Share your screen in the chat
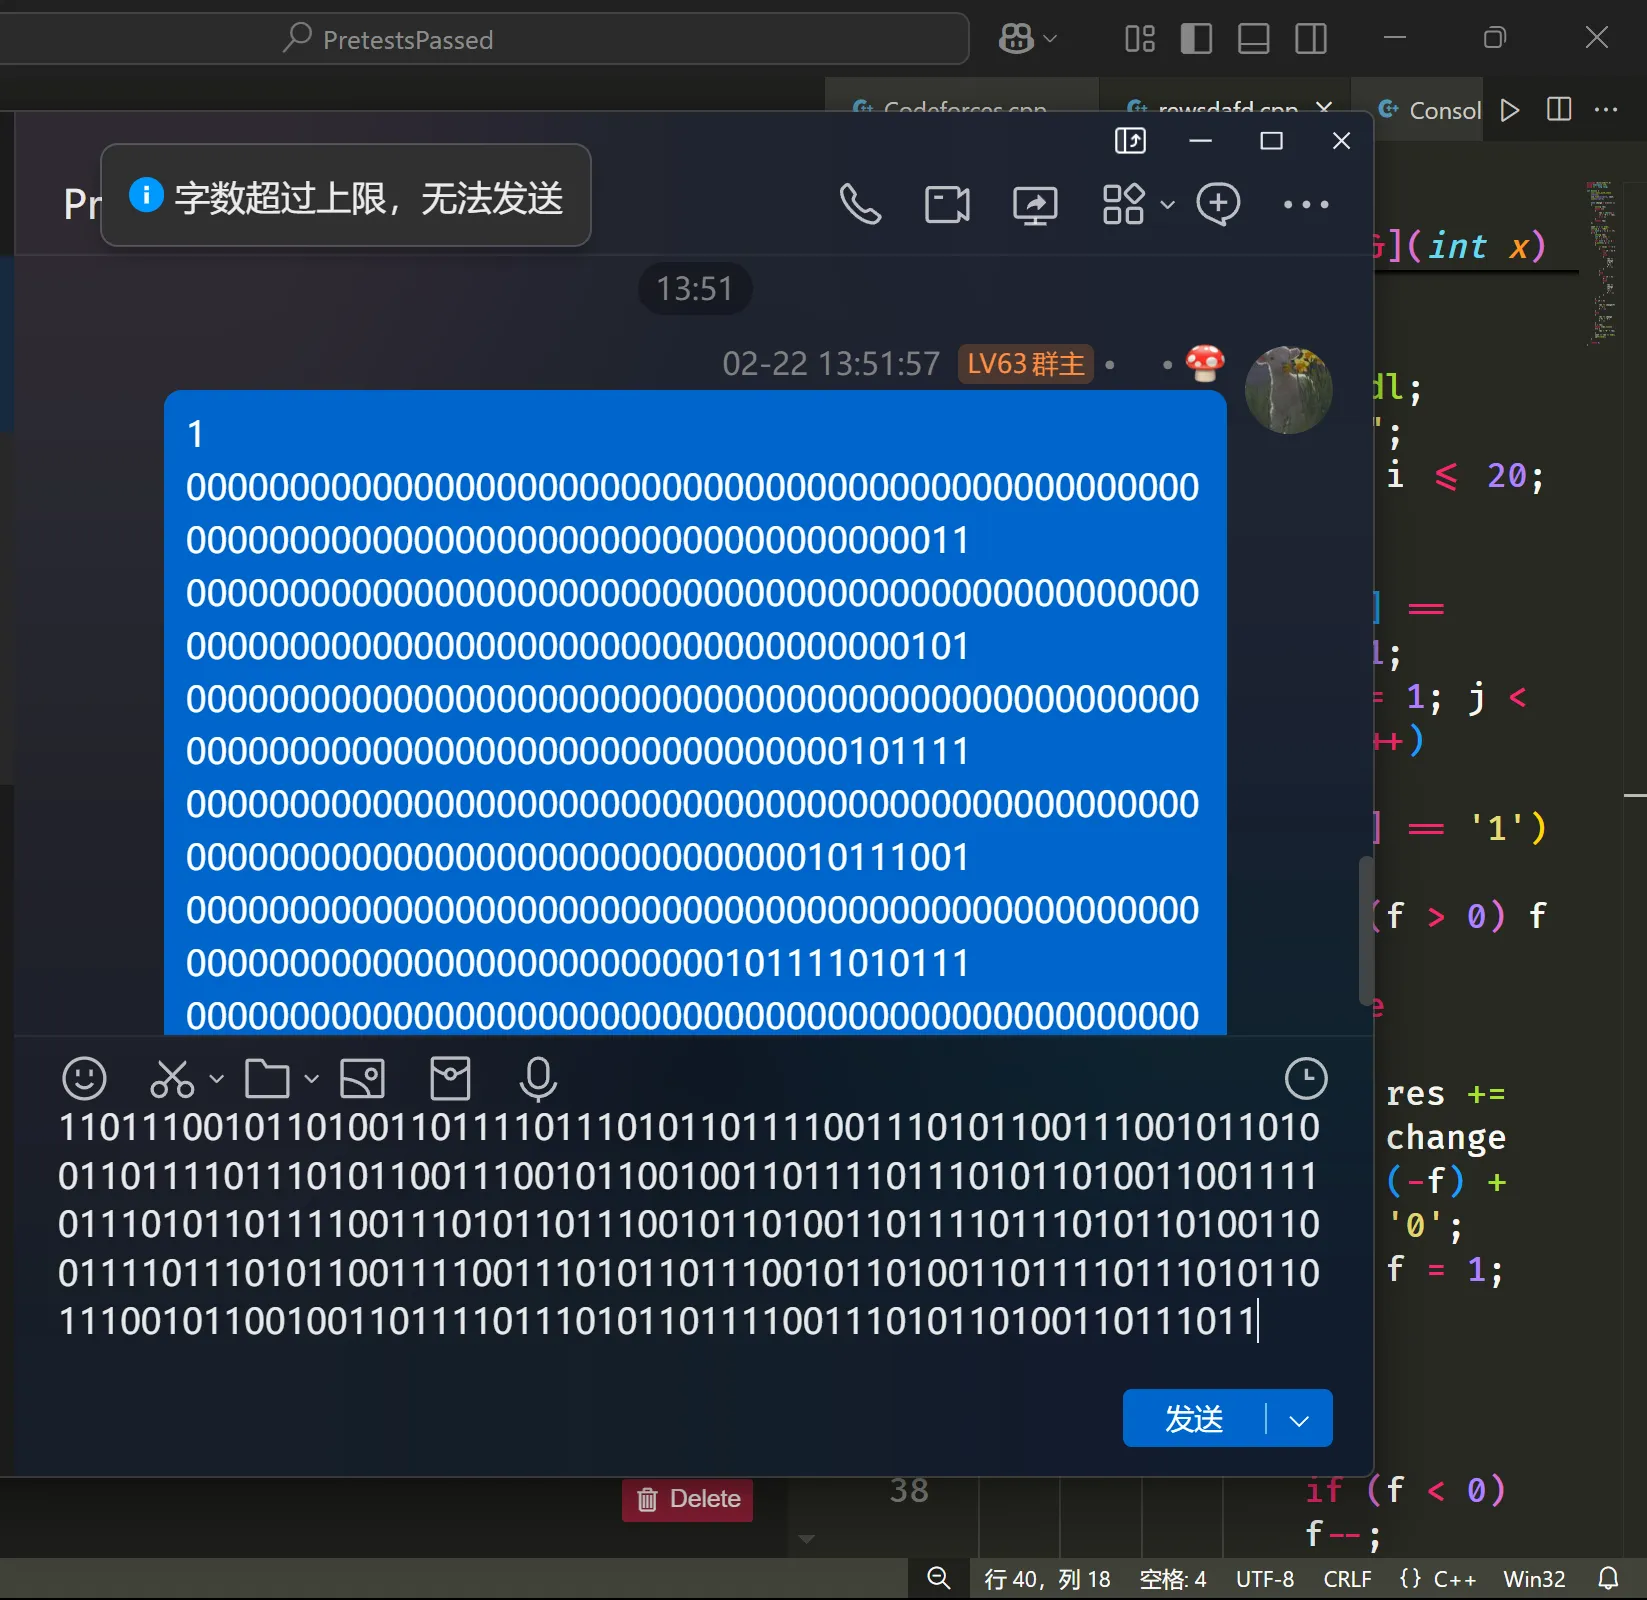Screen dimensions: 1647x1600 (1035, 204)
